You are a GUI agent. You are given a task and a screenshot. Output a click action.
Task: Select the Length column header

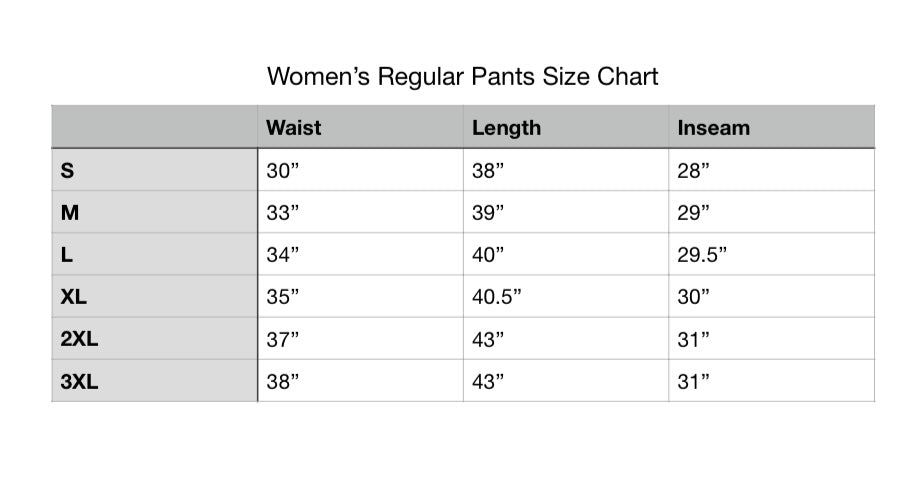(506, 128)
